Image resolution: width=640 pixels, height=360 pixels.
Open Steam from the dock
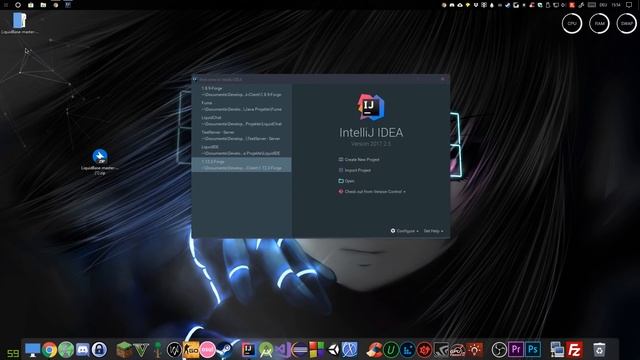point(224,350)
